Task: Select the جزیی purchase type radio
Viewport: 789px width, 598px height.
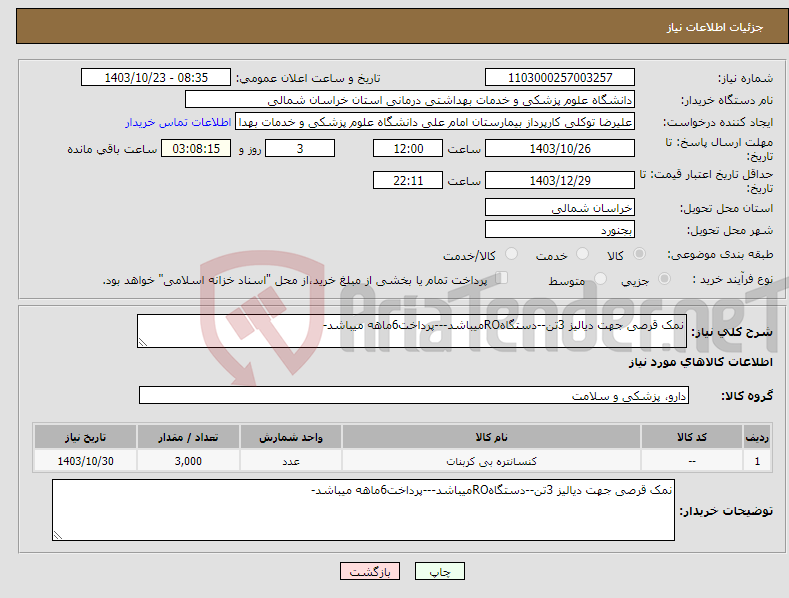Action: pyautogui.click(x=664, y=278)
